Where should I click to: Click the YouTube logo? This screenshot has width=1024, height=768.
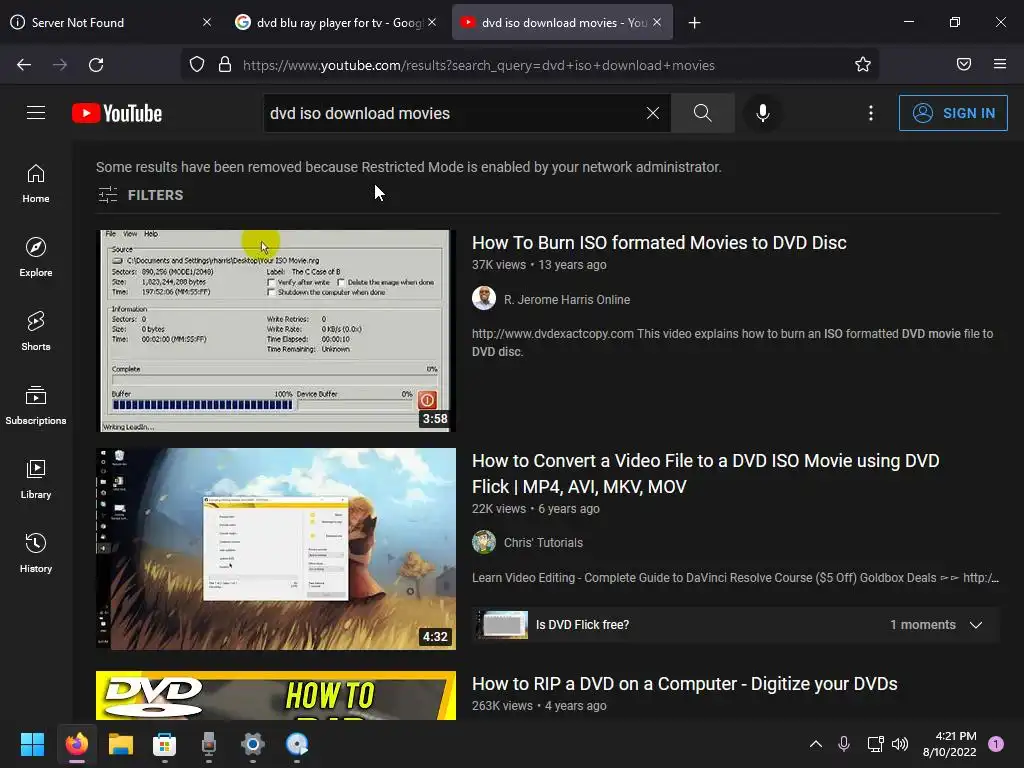tap(117, 113)
